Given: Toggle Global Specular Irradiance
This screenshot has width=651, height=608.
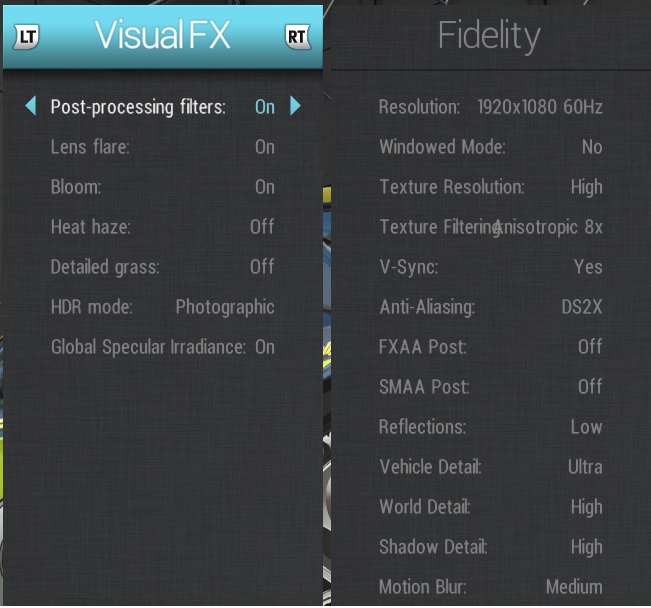Looking at the screenshot, I should pyautogui.click(x=264, y=347).
